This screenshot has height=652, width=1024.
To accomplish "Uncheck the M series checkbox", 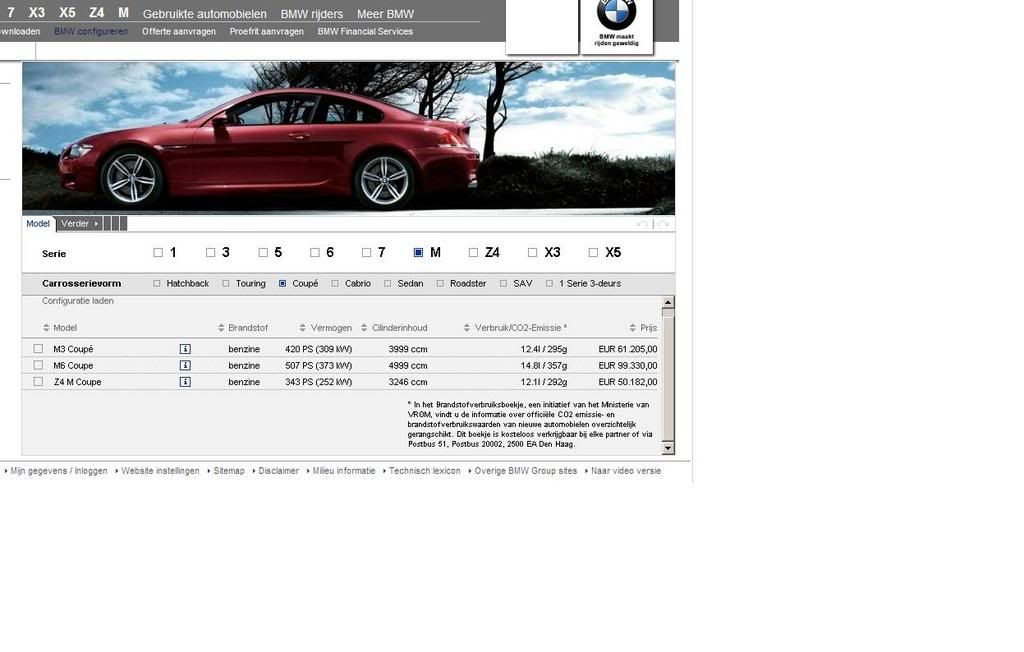I will (419, 252).
